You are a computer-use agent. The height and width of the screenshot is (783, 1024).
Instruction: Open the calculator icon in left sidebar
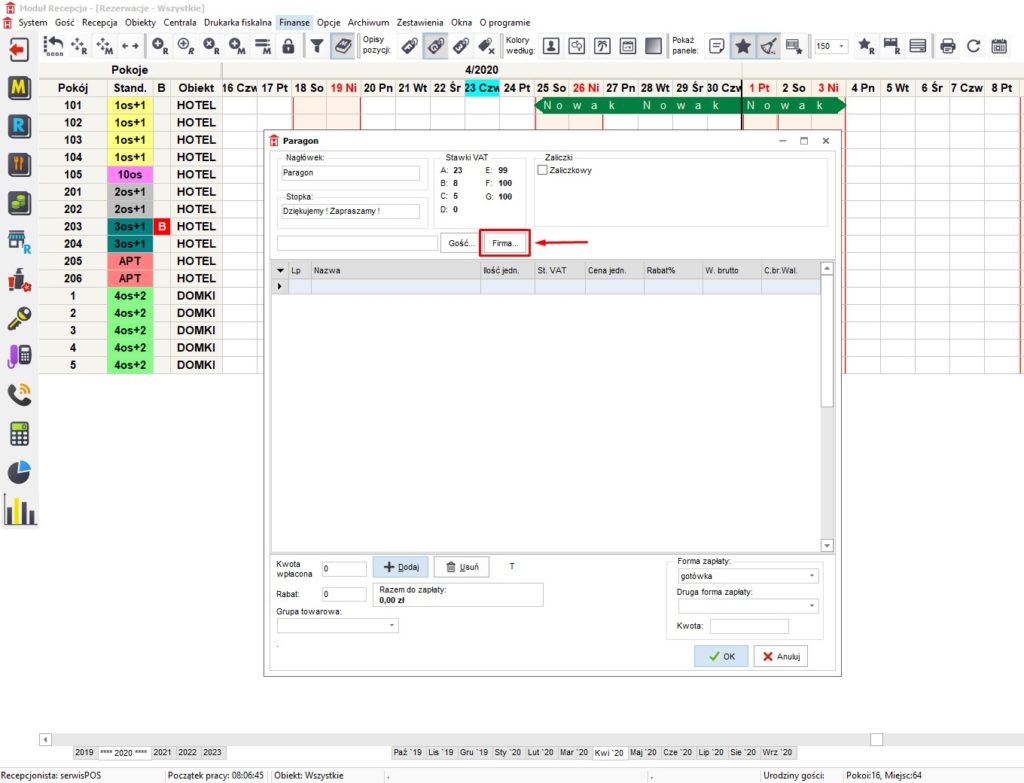(19, 433)
